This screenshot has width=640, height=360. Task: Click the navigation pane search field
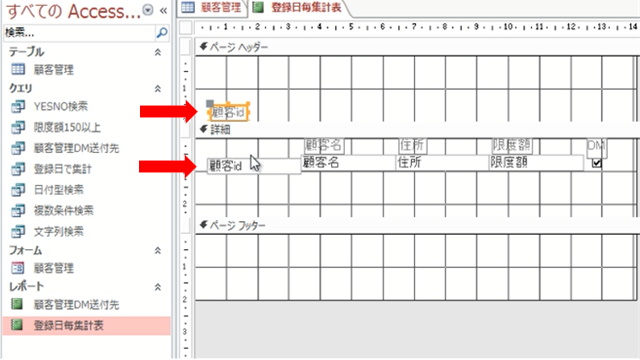coord(80,33)
